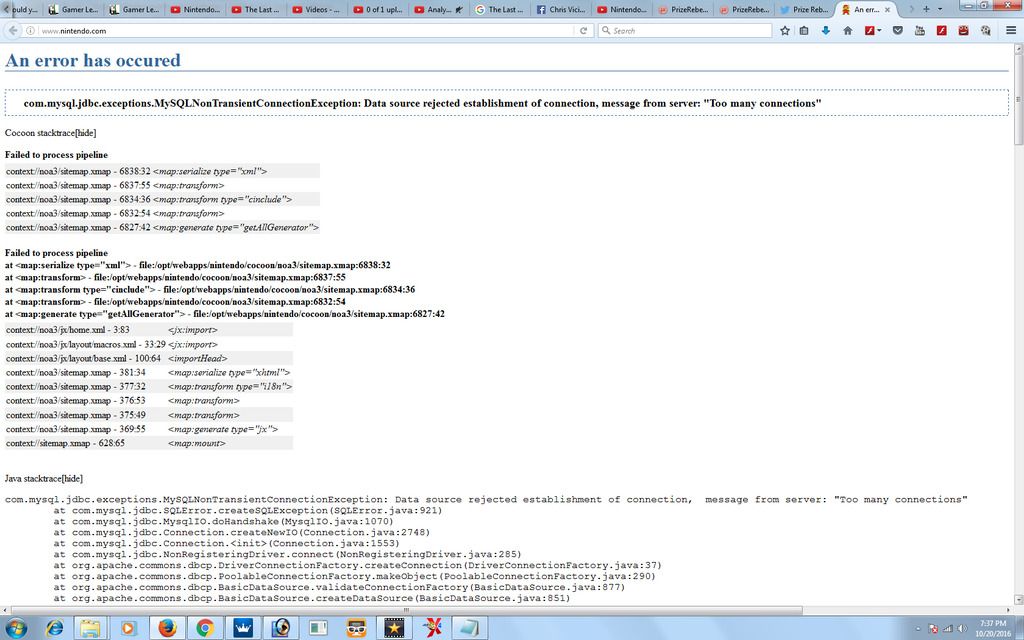The image size is (1024, 640).
Task: Reload the nintendo.com page
Action: [583, 31]
